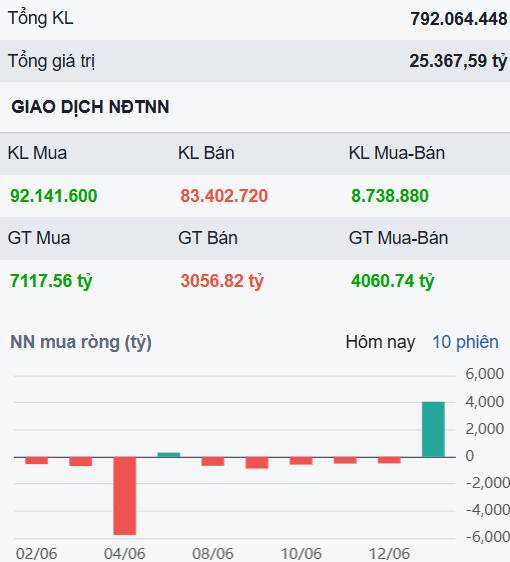
Task: Click the 04/06 axis date label
Action: click(x=124, y=554)
